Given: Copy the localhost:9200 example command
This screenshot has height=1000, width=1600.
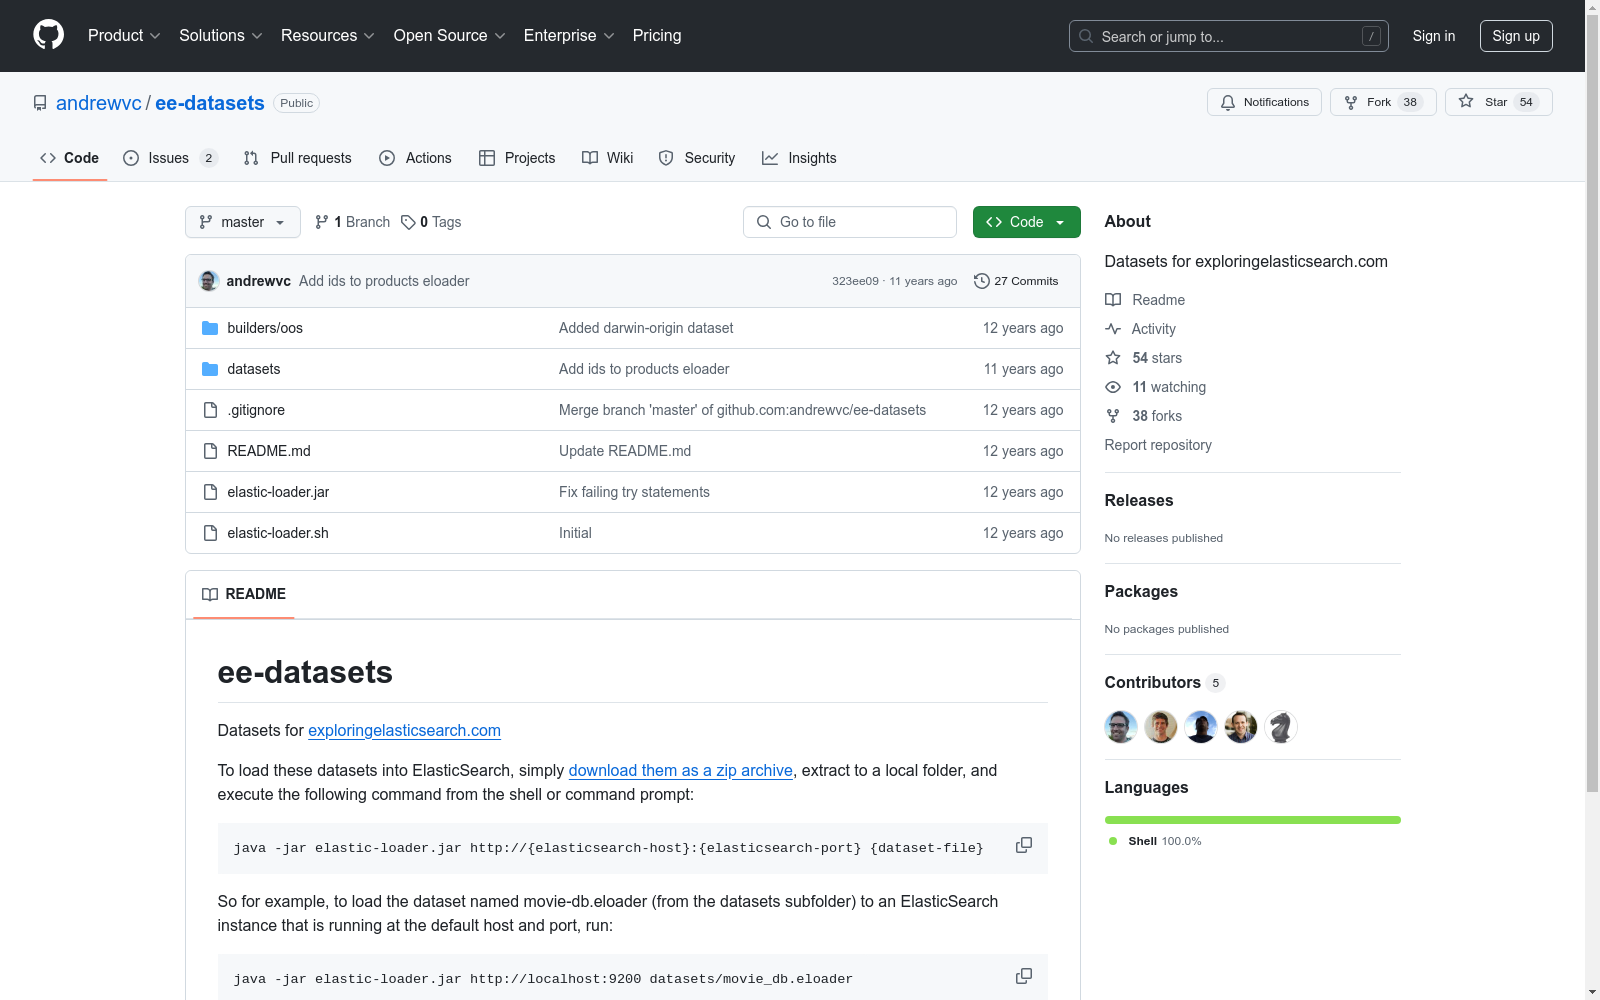Looking at the screenshot, I should [1024, 976].
